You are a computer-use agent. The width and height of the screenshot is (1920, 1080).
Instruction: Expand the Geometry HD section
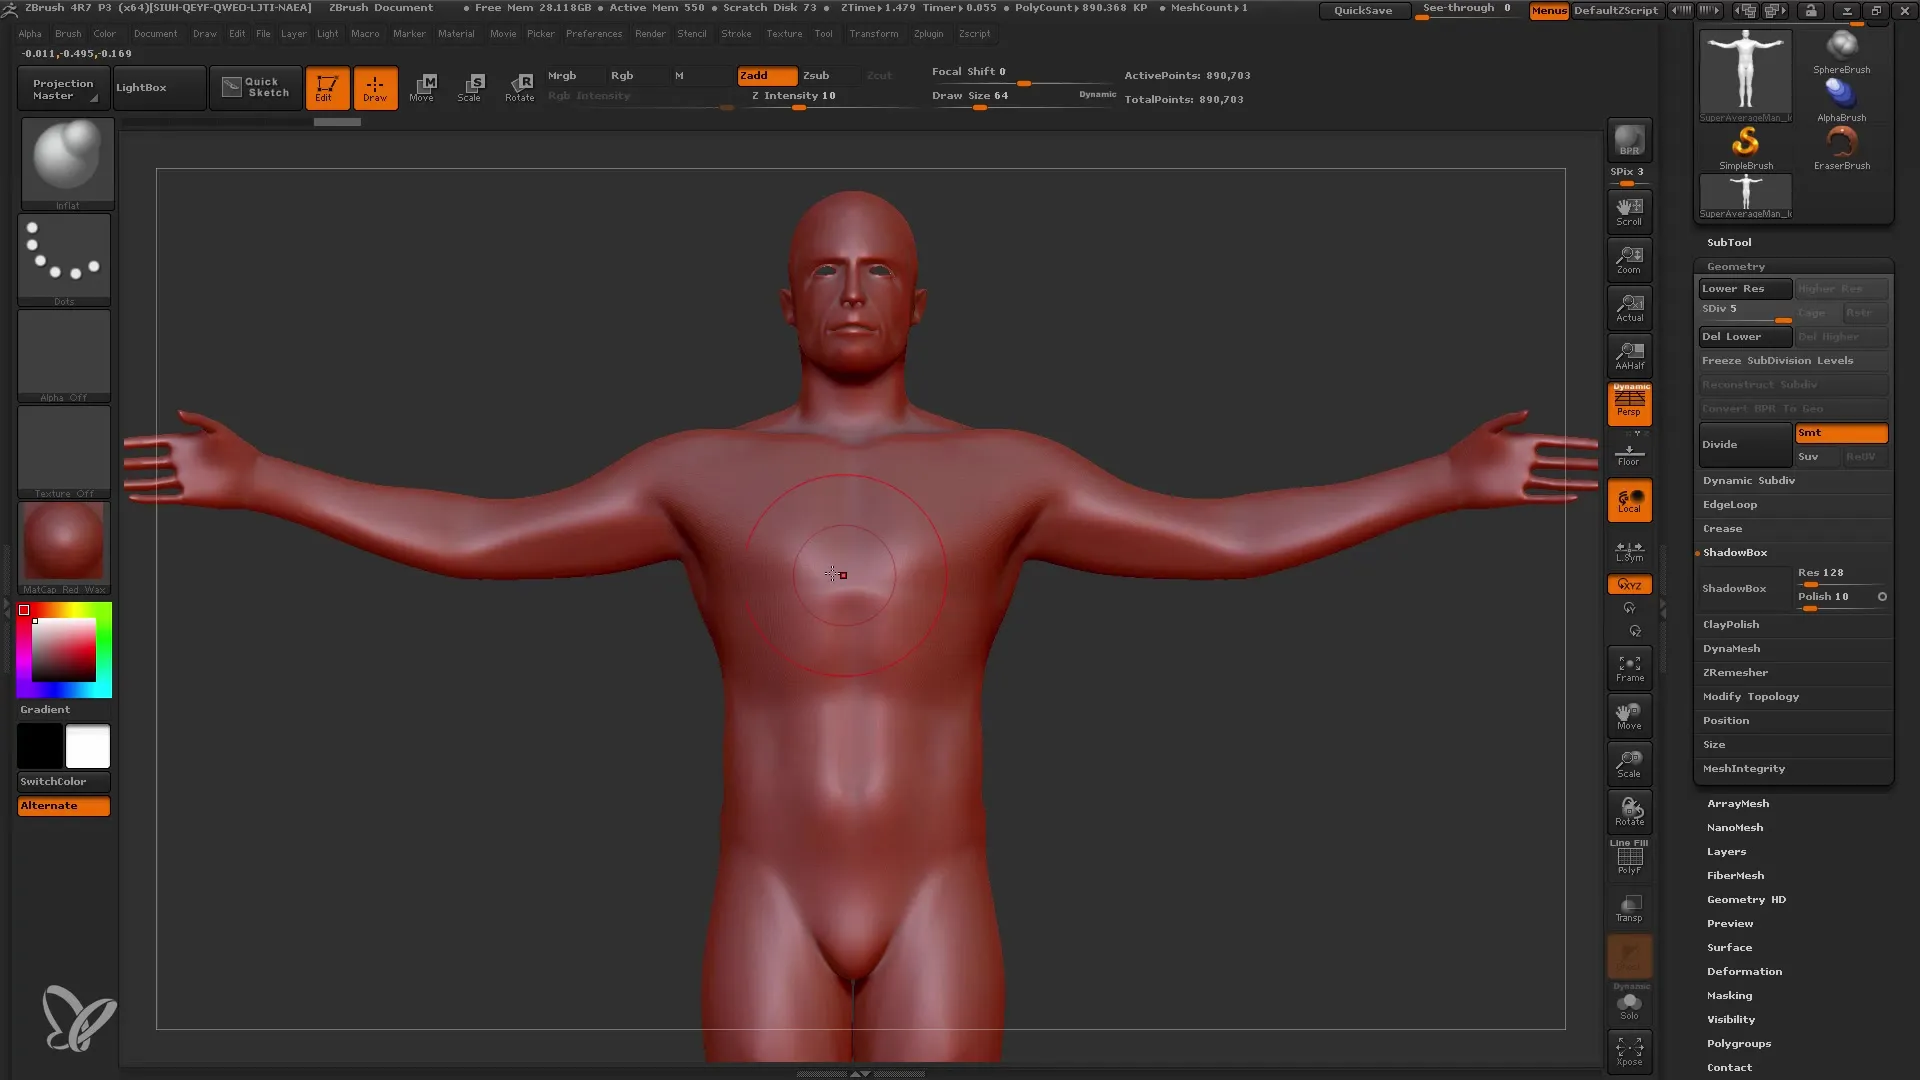click(1746, 898)
